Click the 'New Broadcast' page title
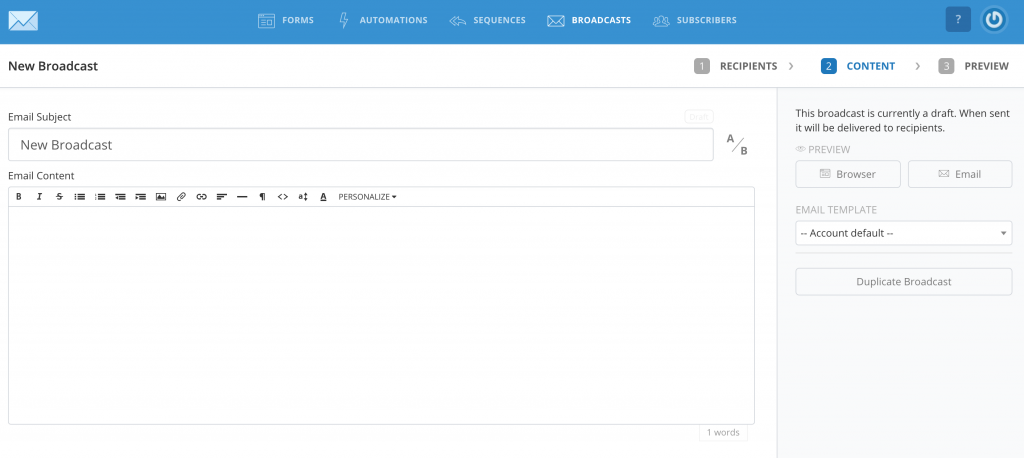 pos(53,66)
